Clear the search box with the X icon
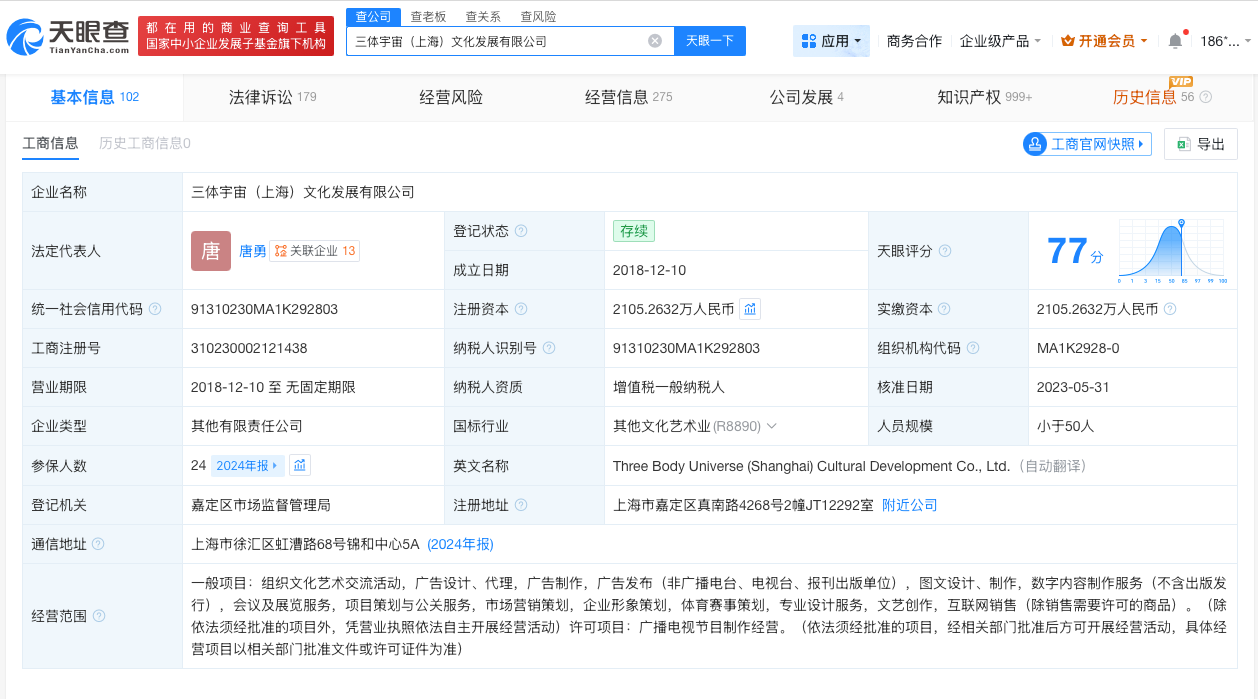Screen dimensions: 1258x699 pos(655,41)
